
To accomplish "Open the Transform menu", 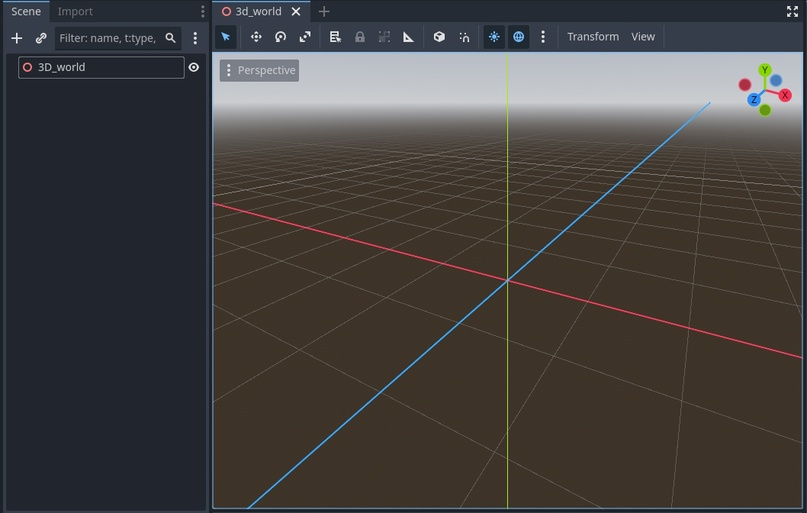I will (593, 37).
